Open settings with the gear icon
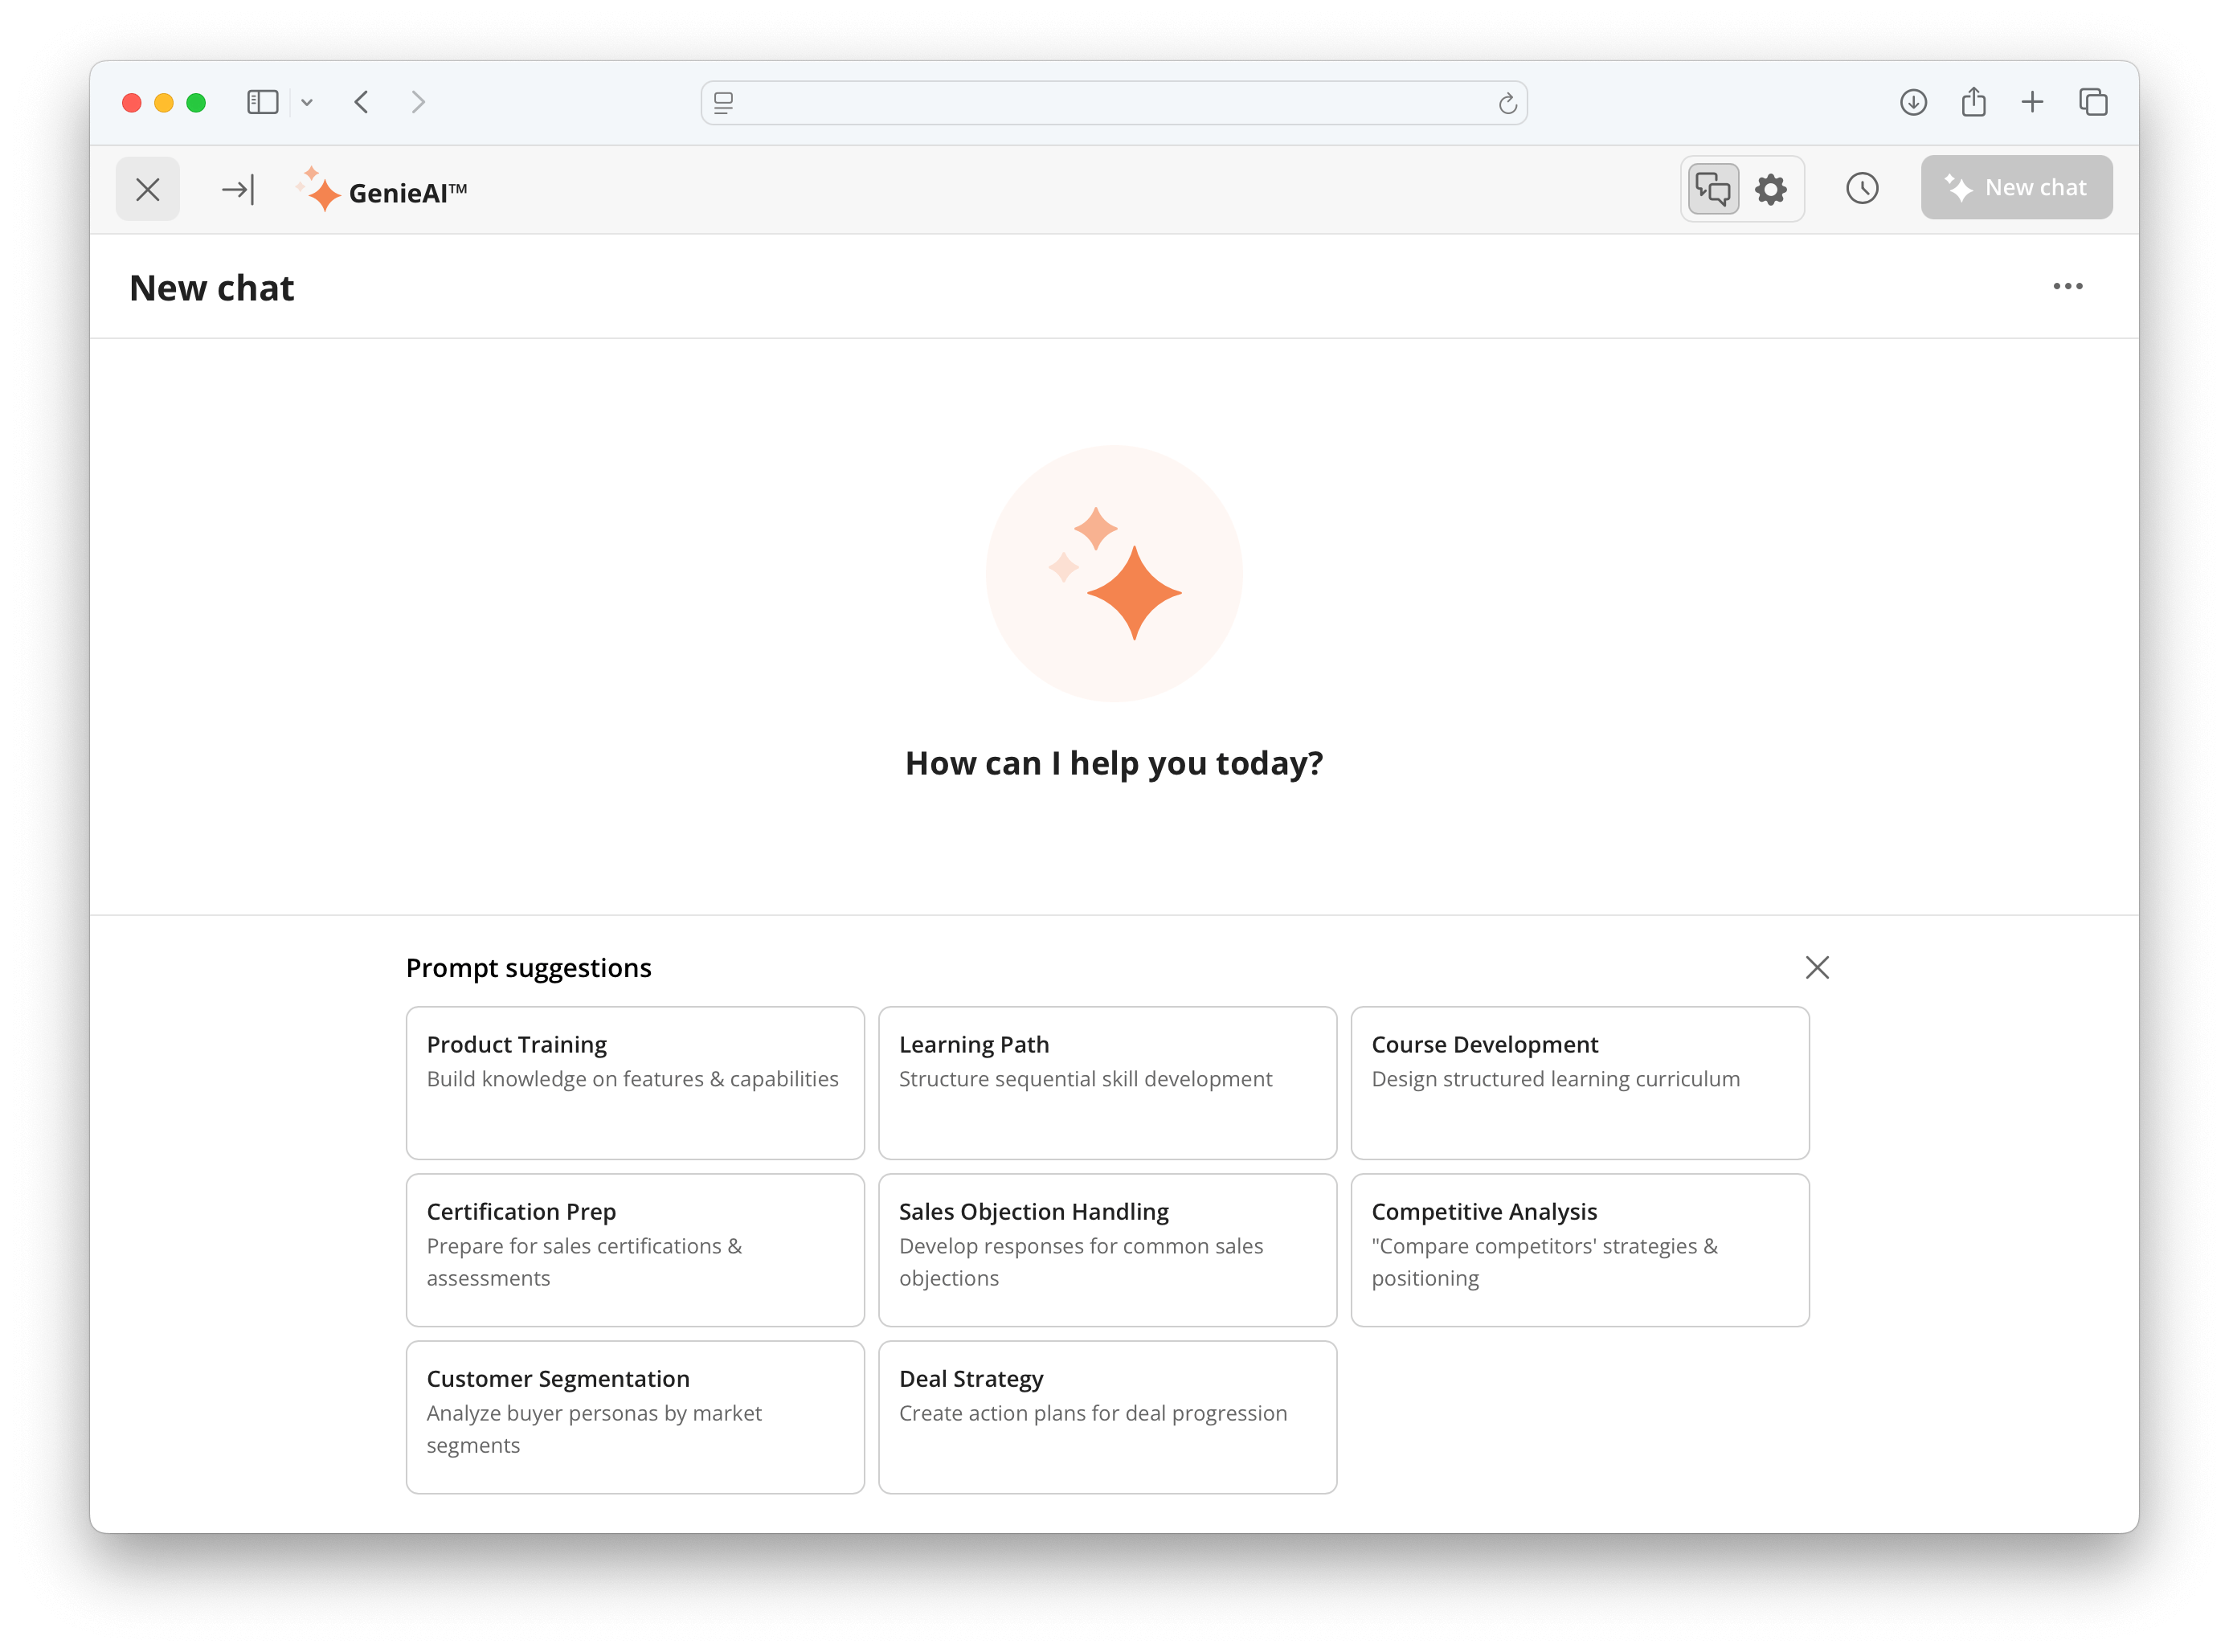Screen dimensions: 2229x1652 click(x=1770, y=188)
